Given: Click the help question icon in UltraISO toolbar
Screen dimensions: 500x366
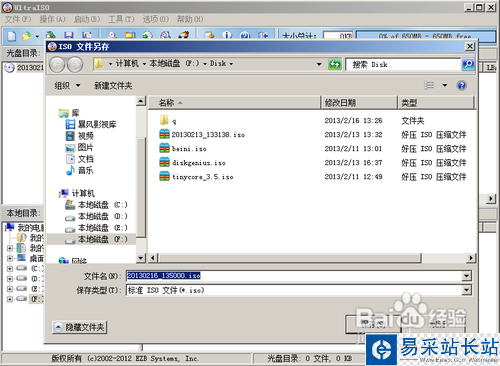Looking at the screenshot, I should click(245, 35).
